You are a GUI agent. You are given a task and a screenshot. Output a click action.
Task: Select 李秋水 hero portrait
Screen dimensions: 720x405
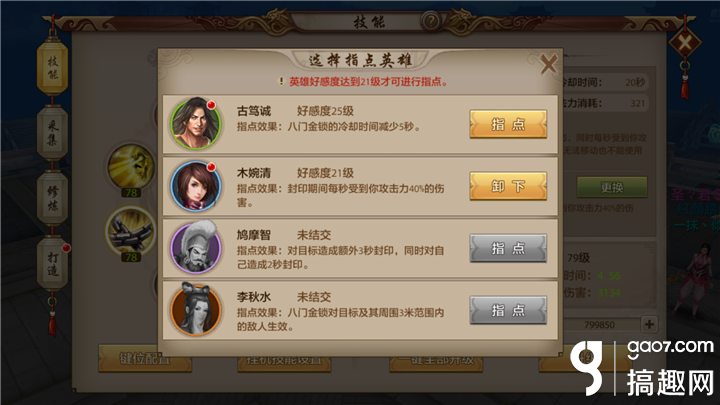coord(196,309)
